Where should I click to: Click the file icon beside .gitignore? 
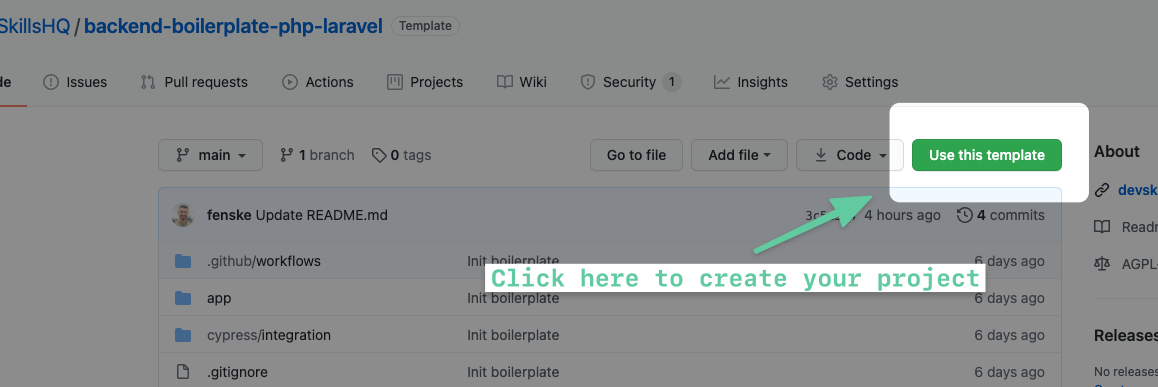(183, 372)
